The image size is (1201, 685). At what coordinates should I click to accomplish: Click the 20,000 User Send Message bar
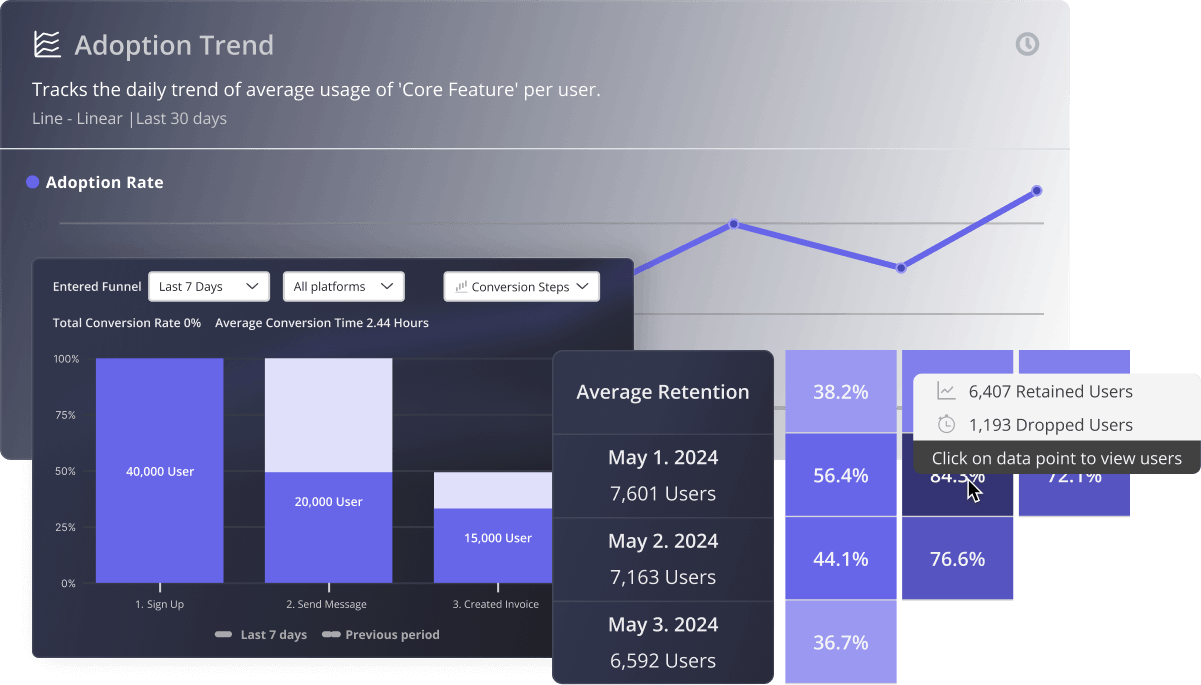[x=328, y=502]
